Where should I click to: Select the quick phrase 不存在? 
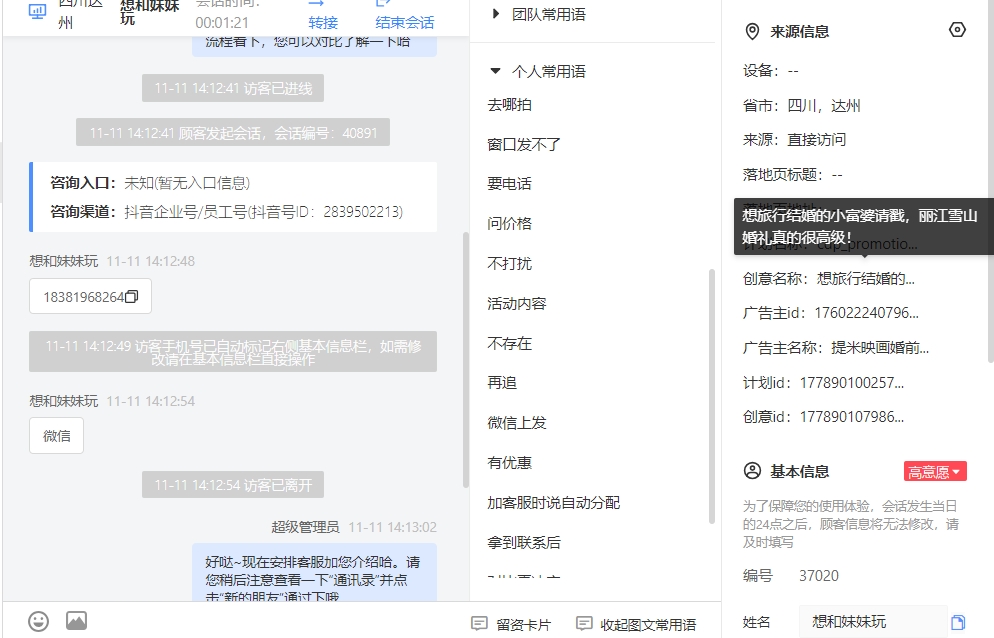(x=509, y=344)
